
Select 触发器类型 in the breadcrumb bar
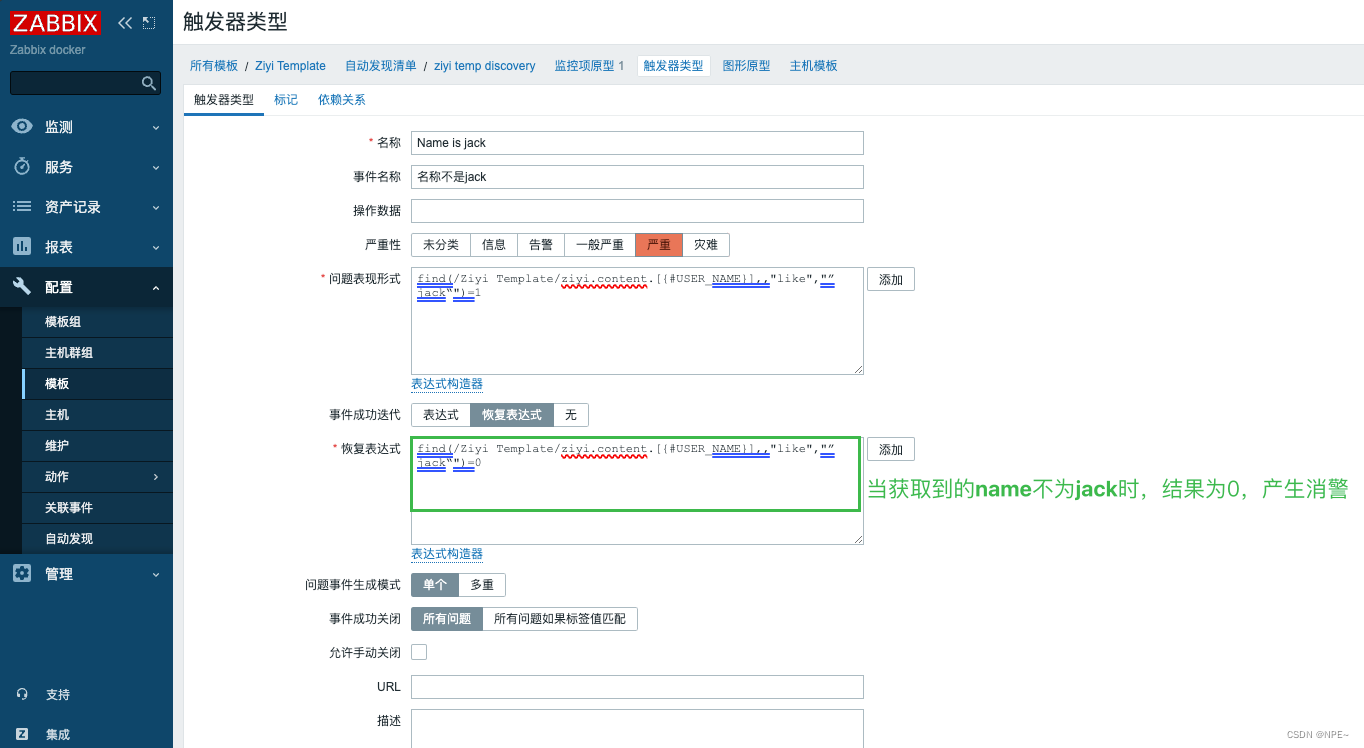point(674,66)
